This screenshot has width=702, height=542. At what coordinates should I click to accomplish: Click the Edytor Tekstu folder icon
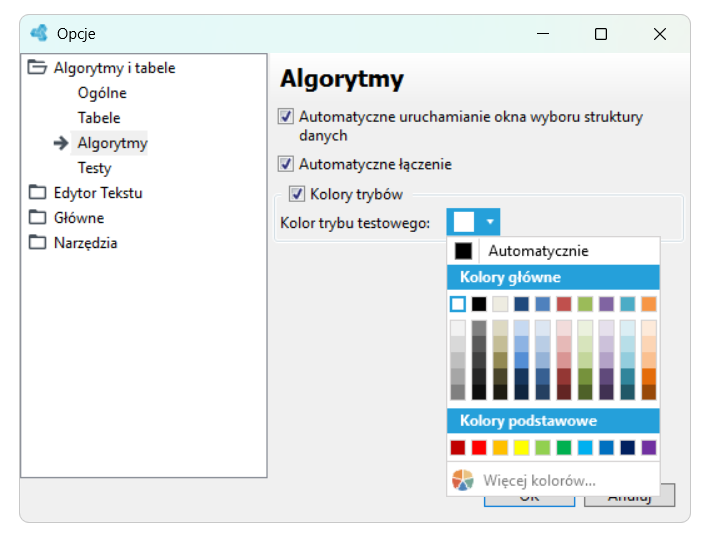coord(37,192)
